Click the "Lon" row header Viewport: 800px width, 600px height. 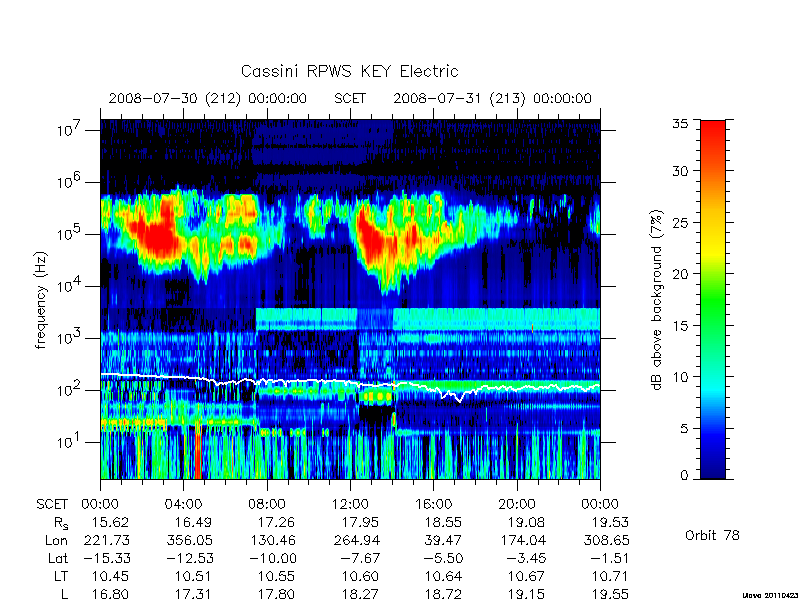coord(57,540)
